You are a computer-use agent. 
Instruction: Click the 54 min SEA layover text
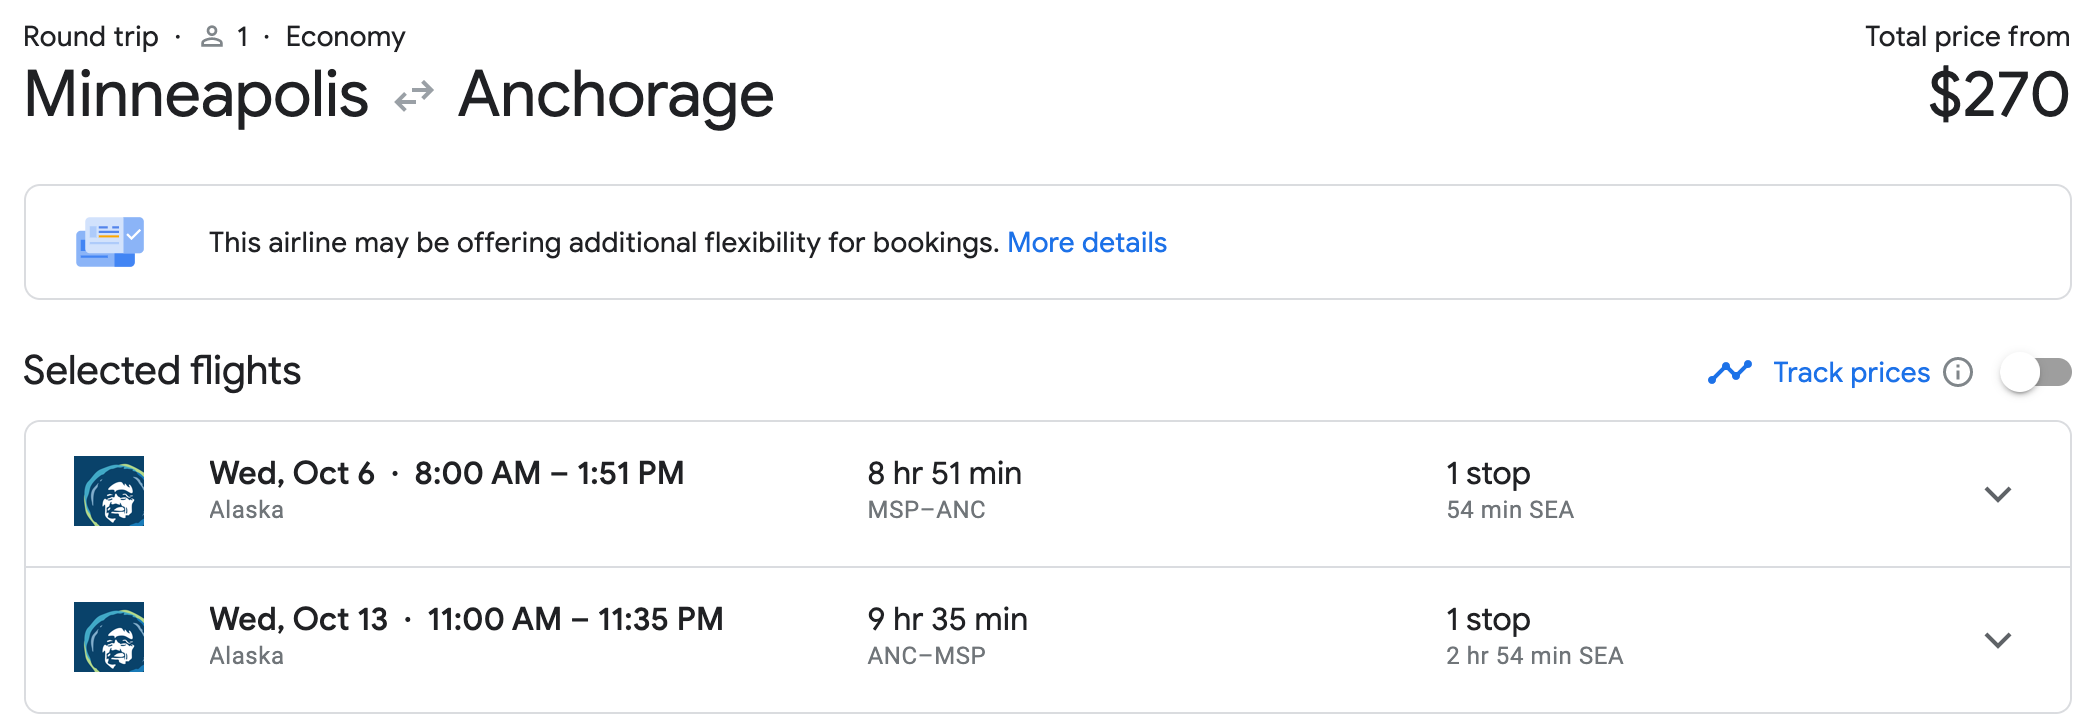pyautogui.click(x=1509, y=510)
